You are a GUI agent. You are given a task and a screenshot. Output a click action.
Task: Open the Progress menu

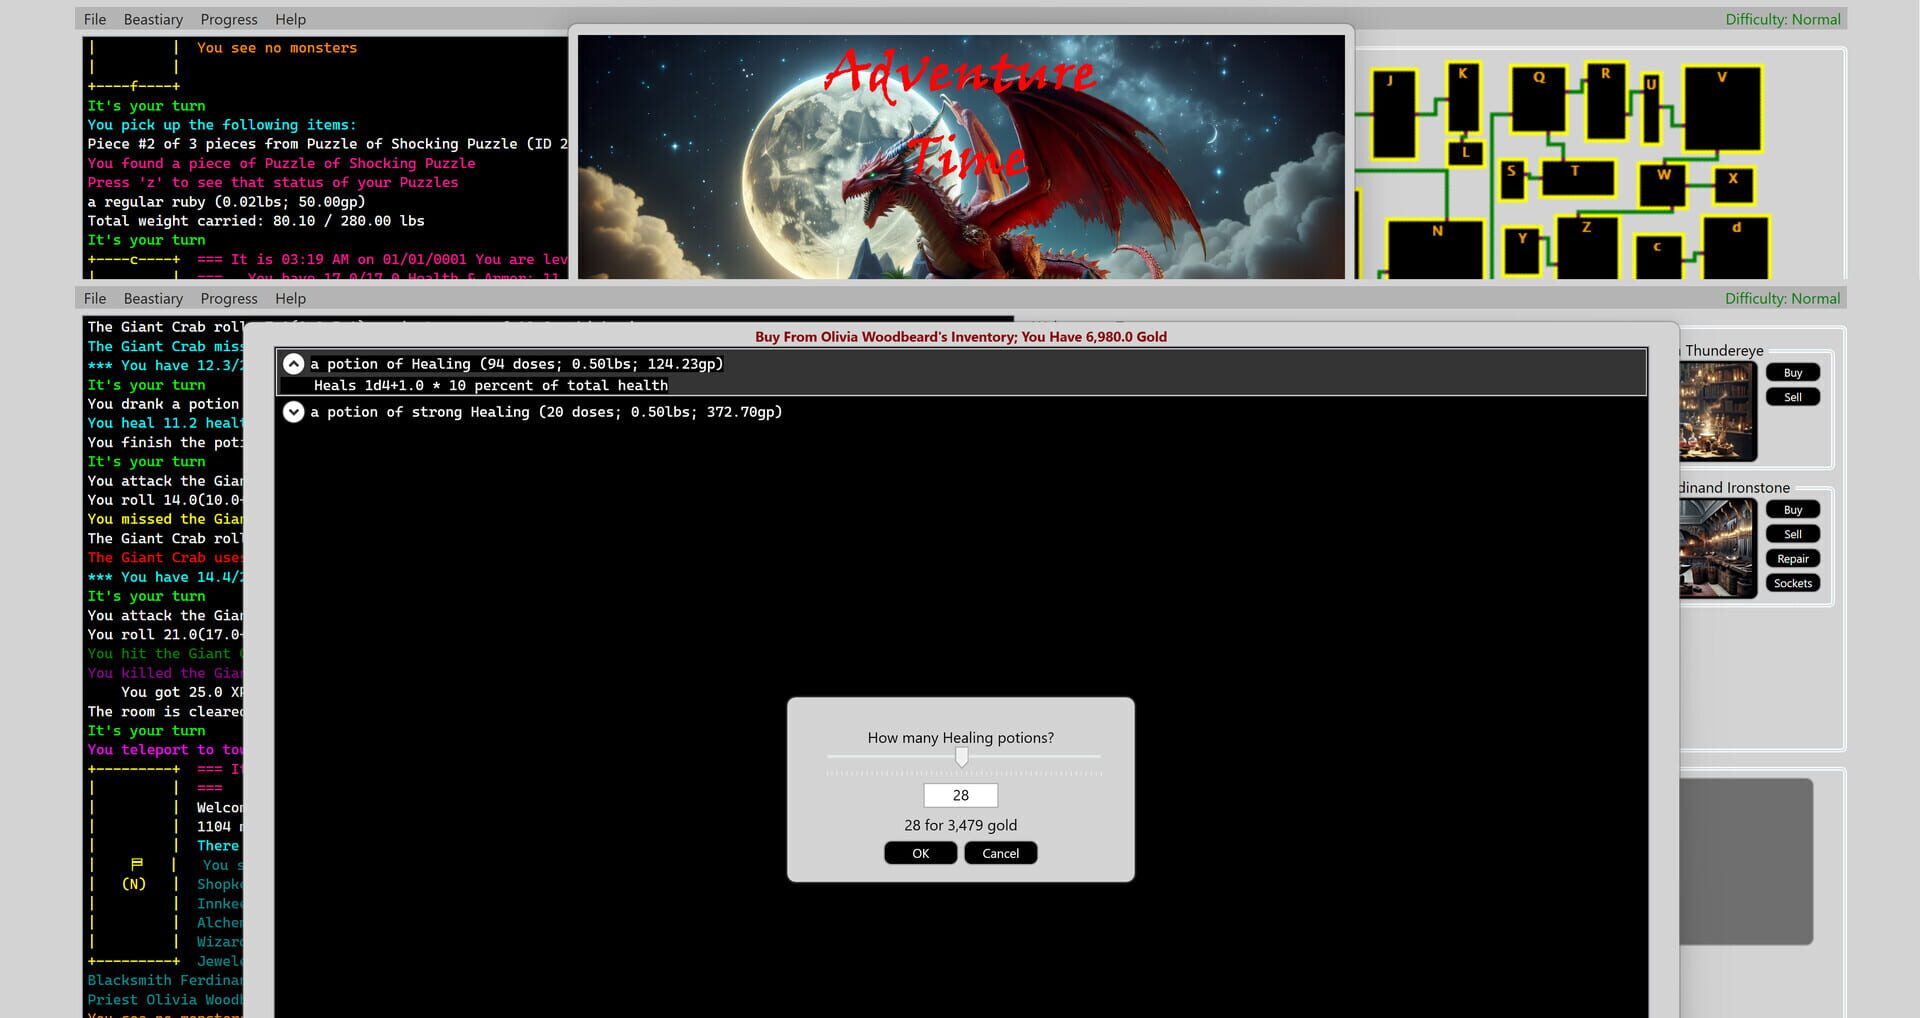pos(228,298)
